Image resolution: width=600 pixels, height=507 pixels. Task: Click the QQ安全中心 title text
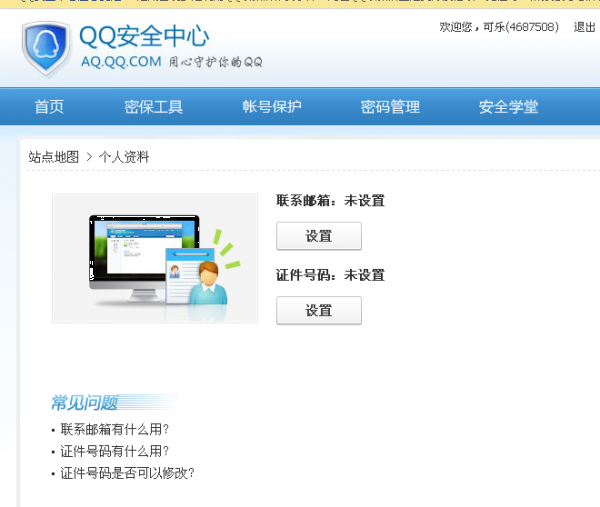144,36
